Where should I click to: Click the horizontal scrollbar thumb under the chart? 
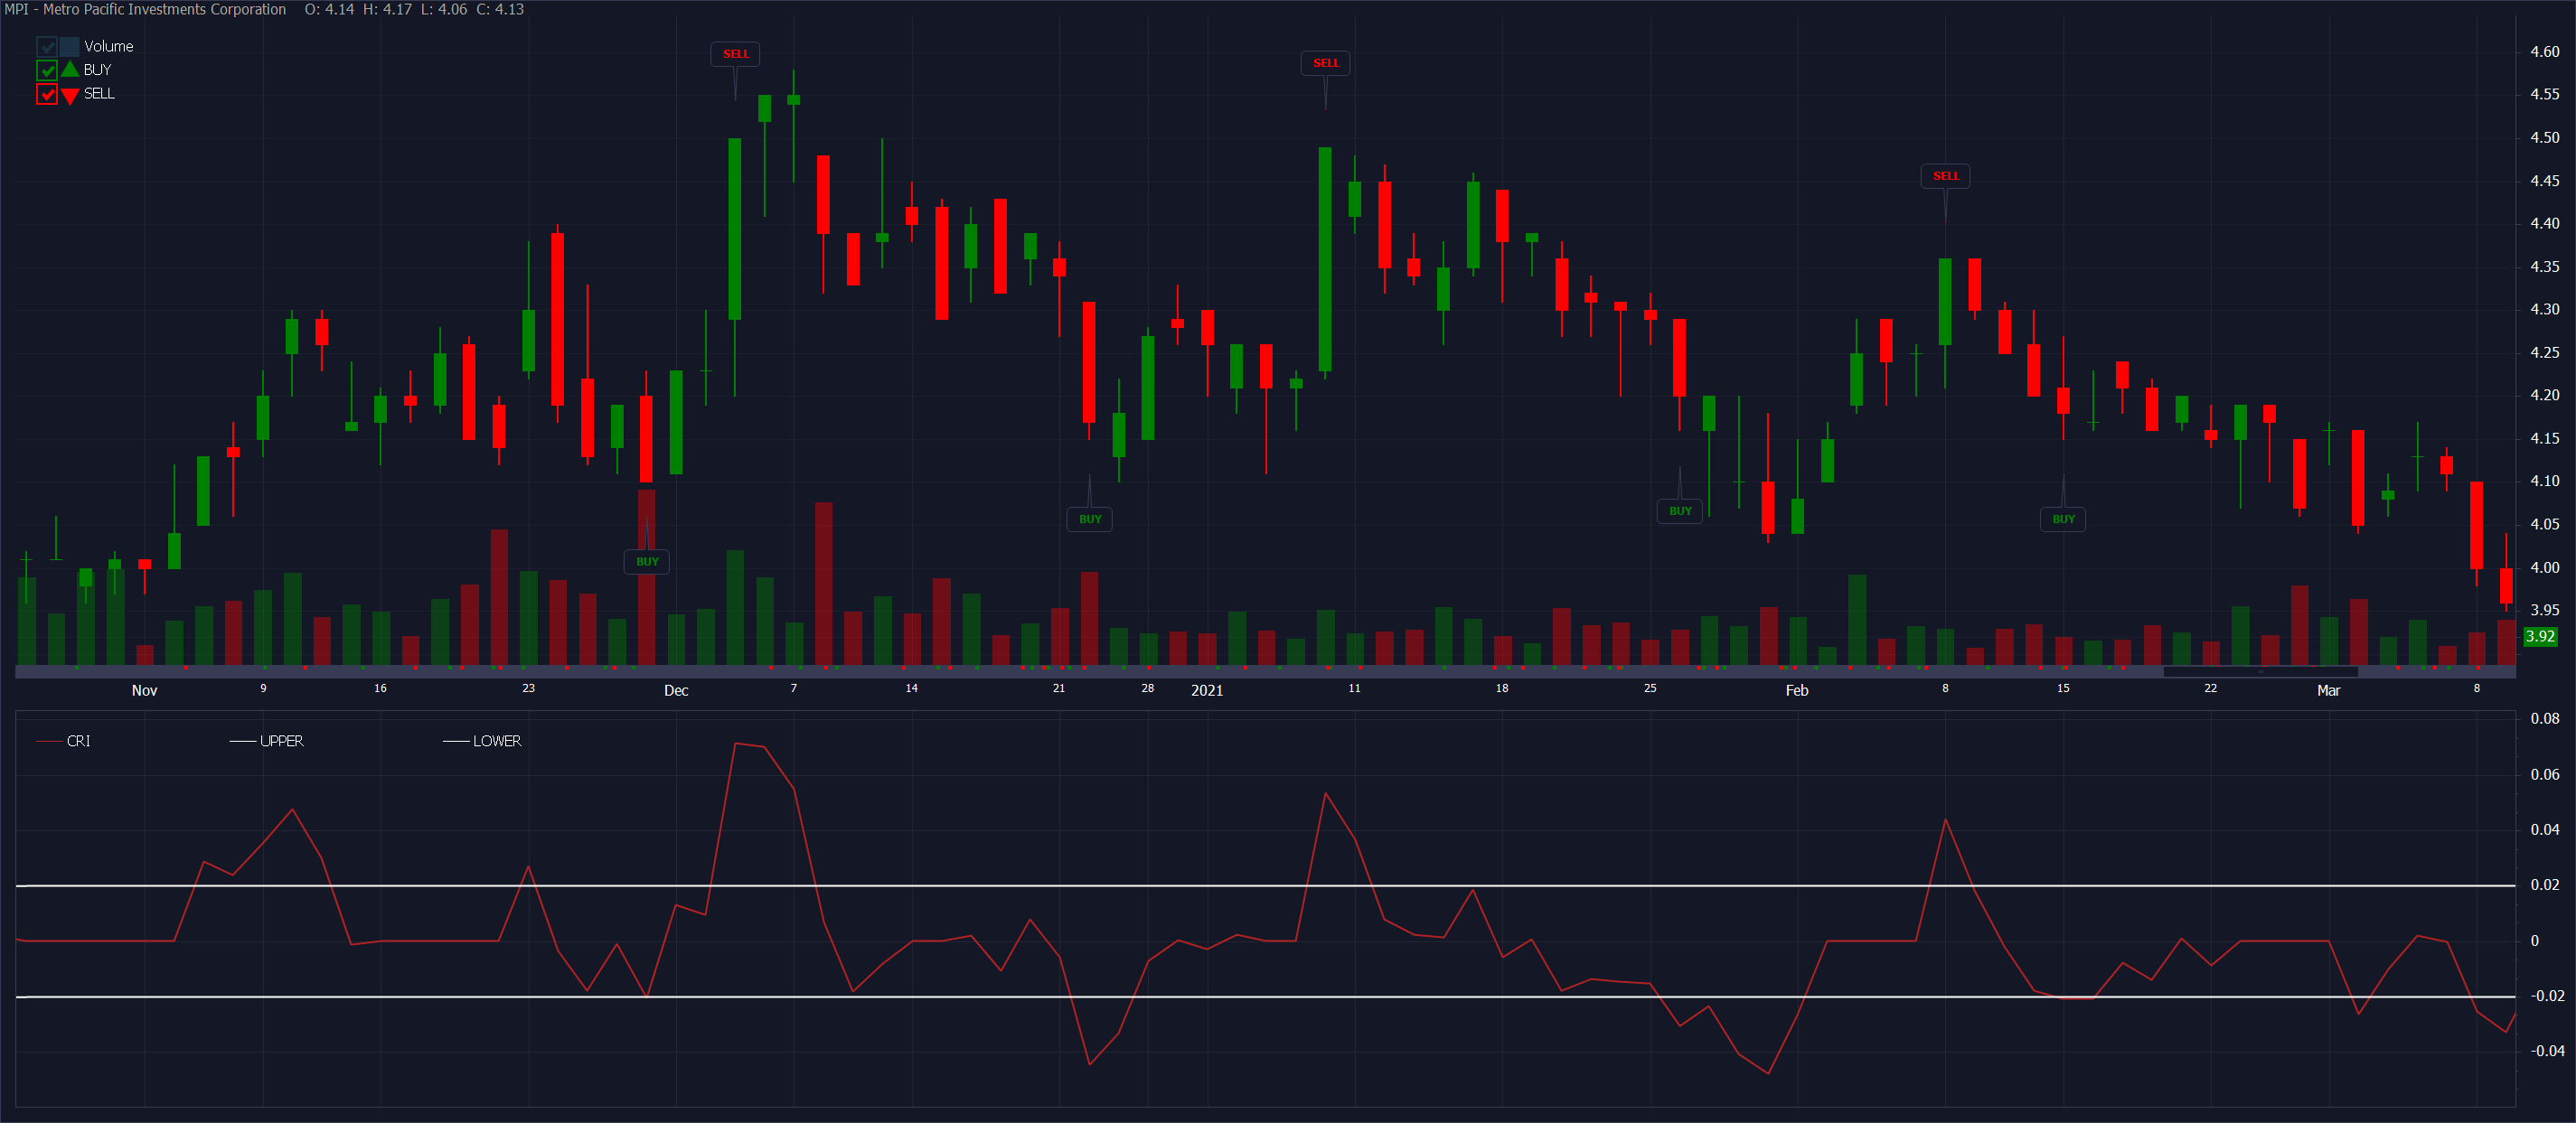2260,672
